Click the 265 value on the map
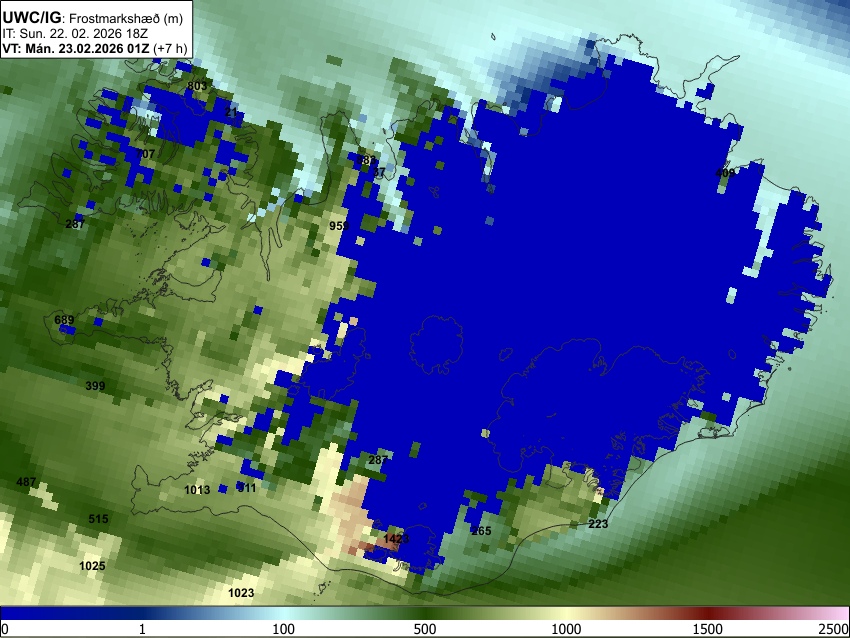 click(481, 531)
